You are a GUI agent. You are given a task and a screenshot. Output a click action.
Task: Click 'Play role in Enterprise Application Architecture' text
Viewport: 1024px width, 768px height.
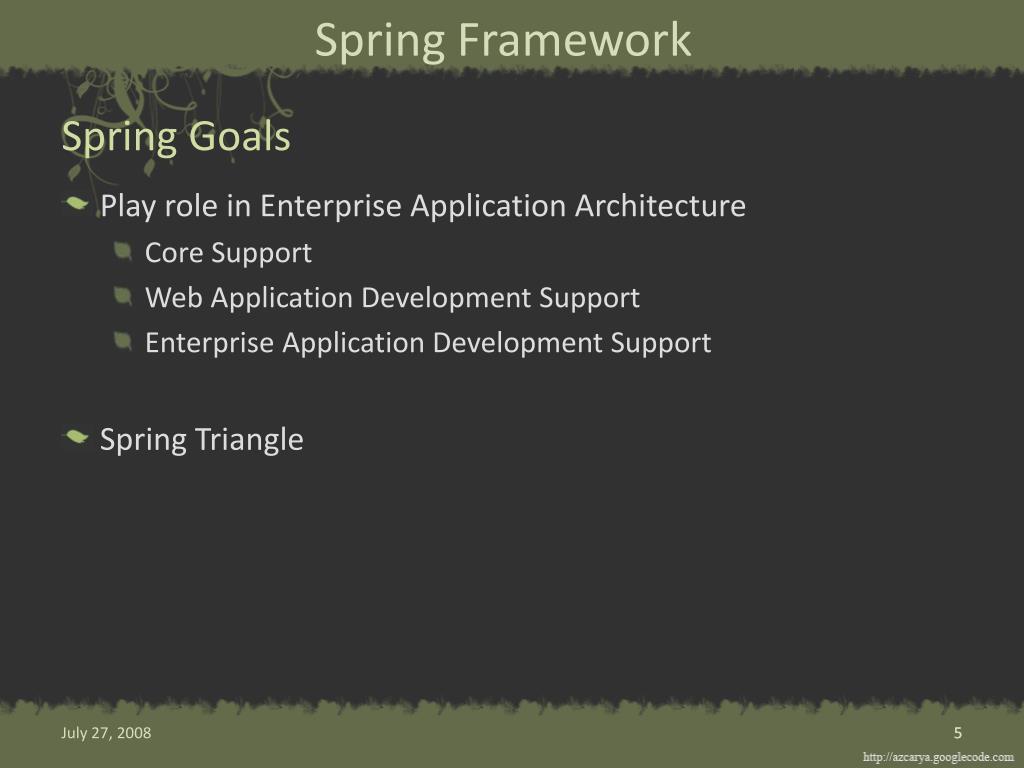[x=423, y=206]
